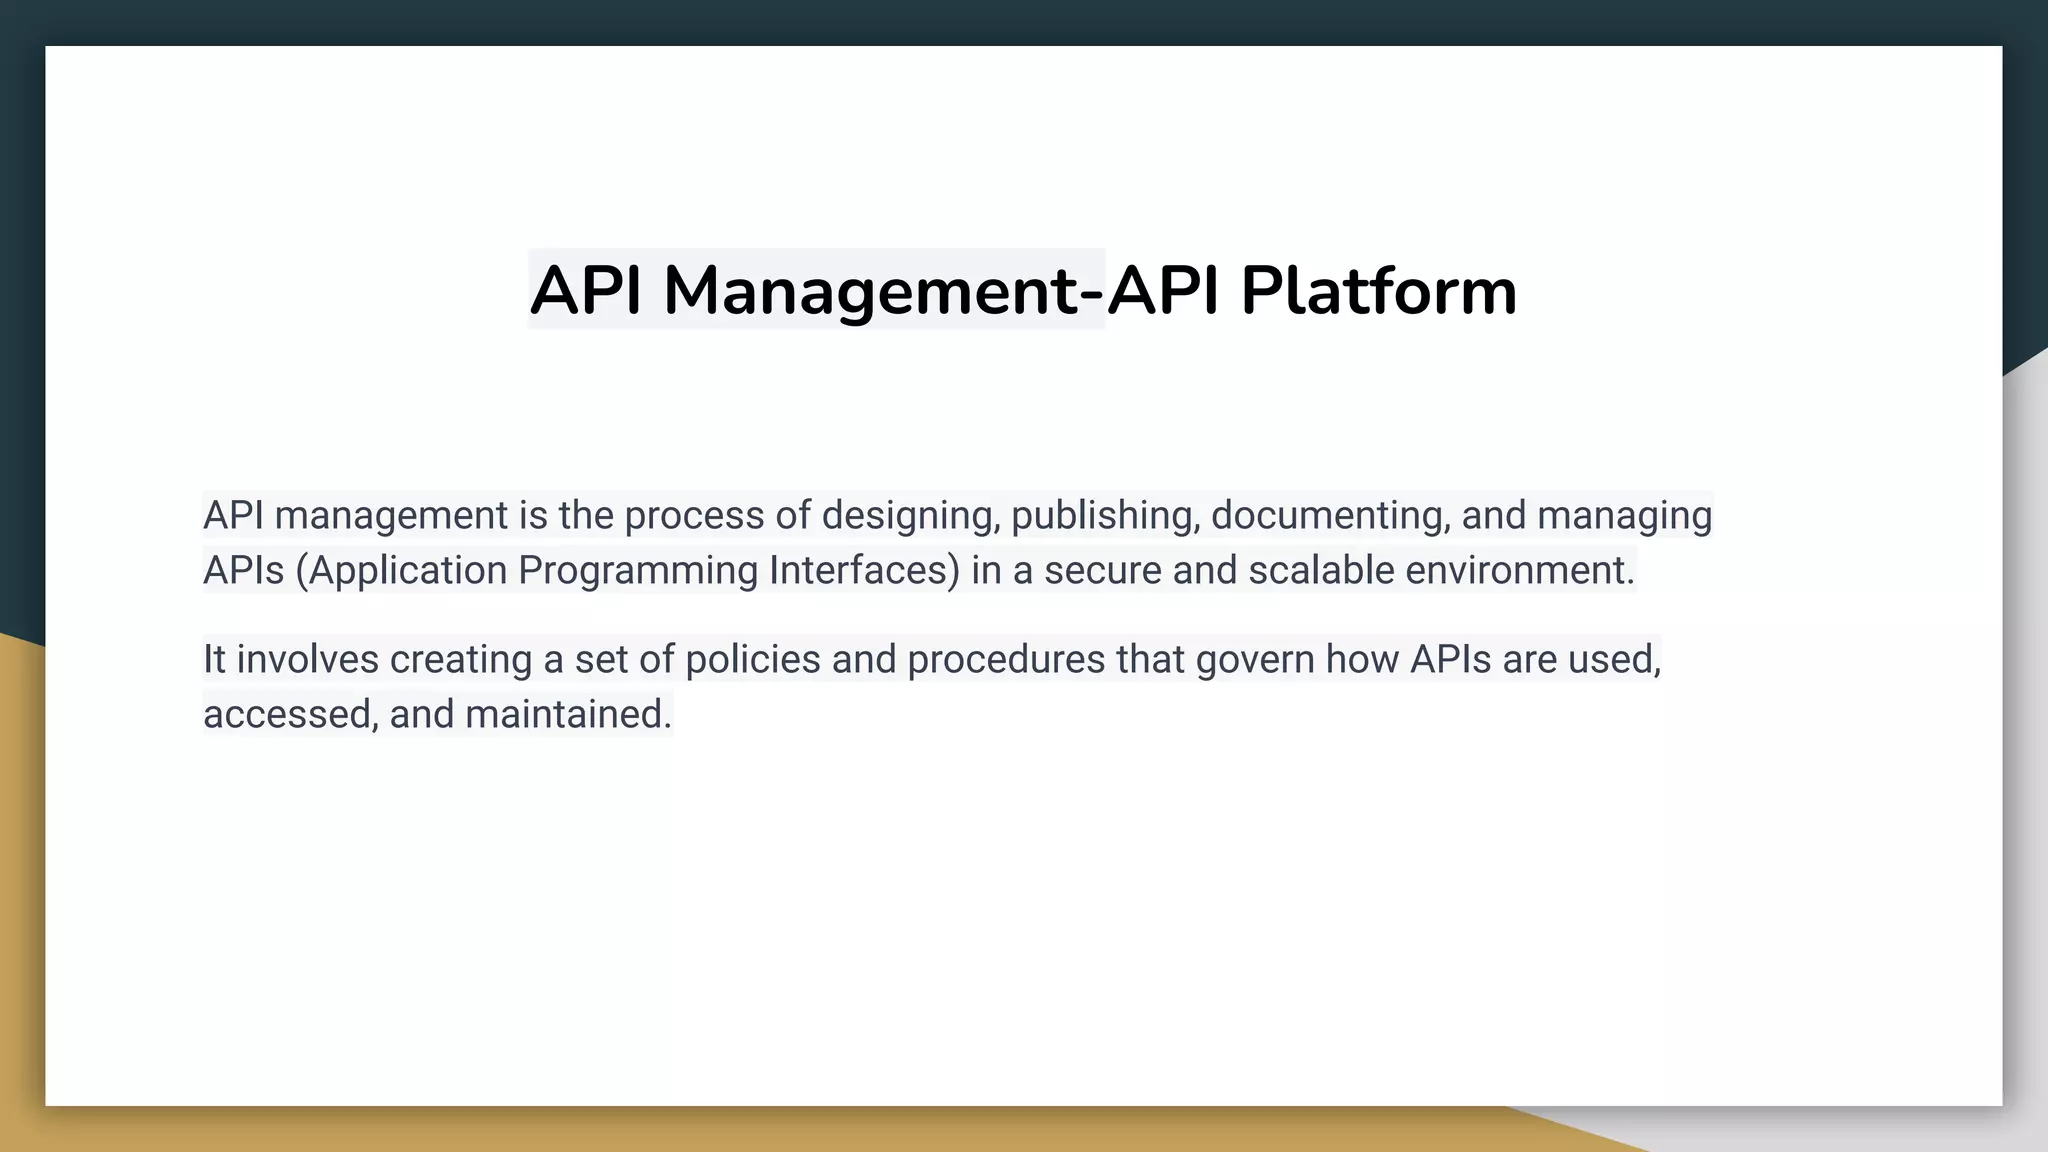Click the gray shape on the right edge

pos(2026,700)
